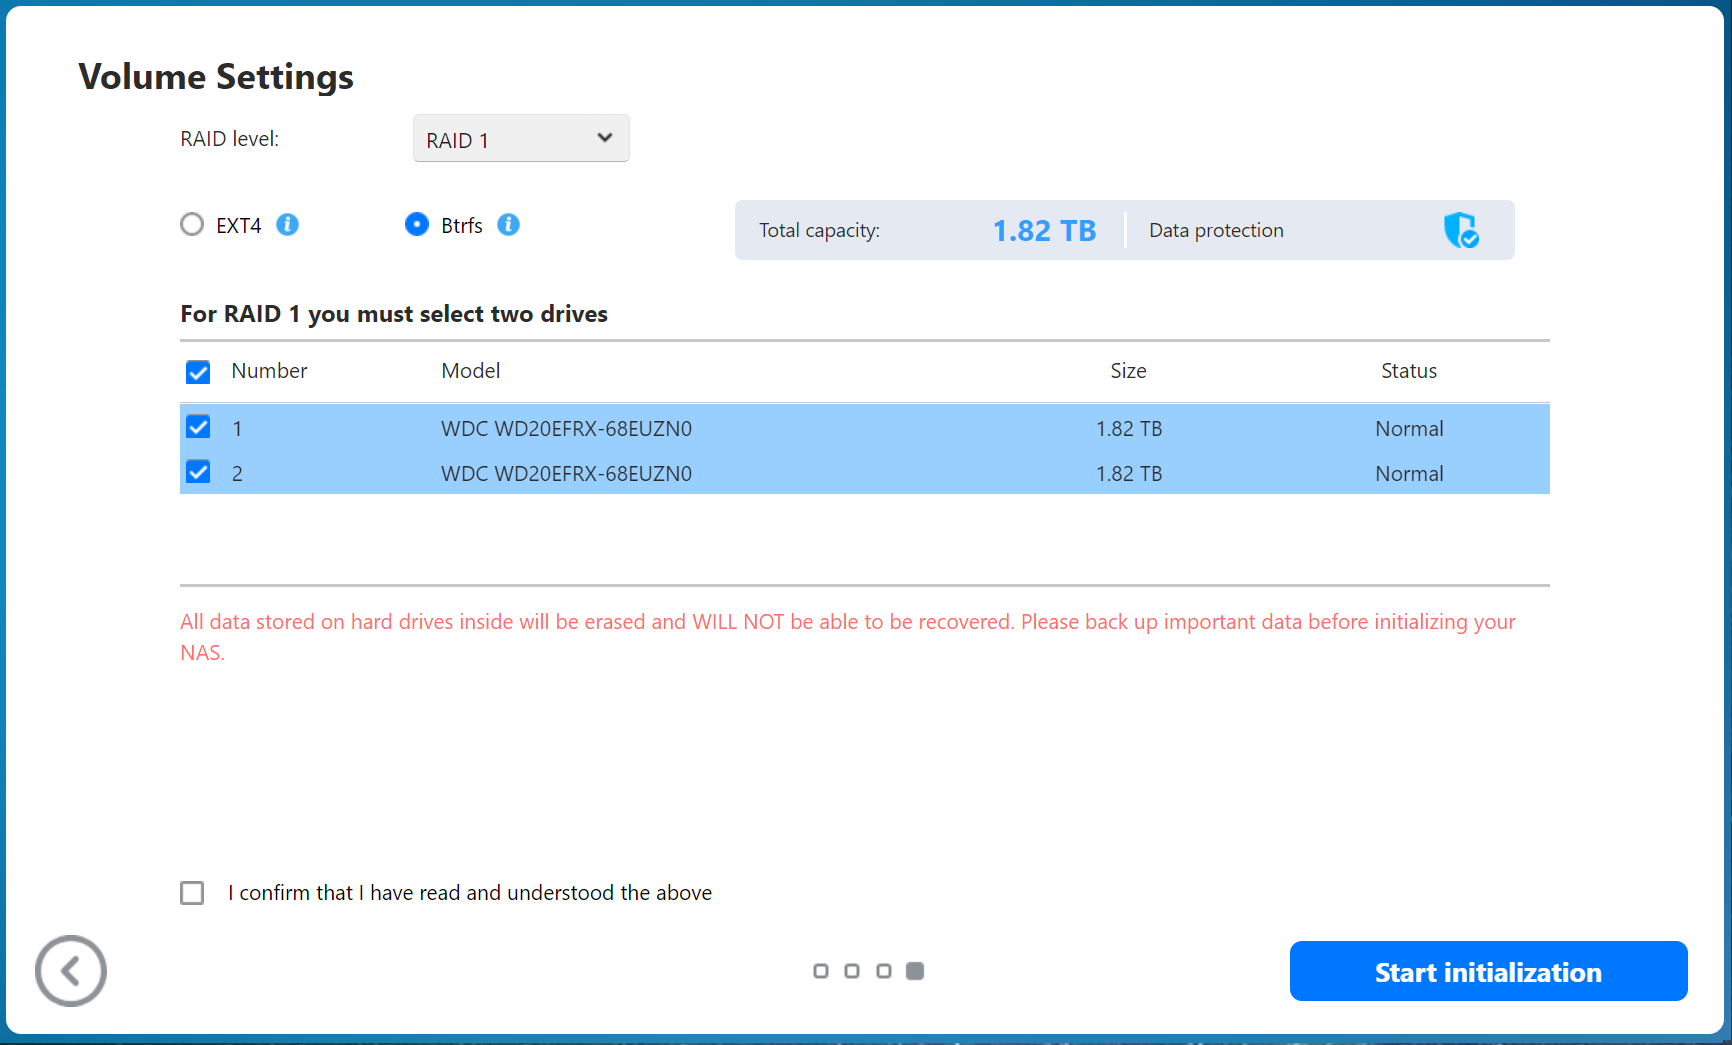Click the data protection shield icon

1461,230
